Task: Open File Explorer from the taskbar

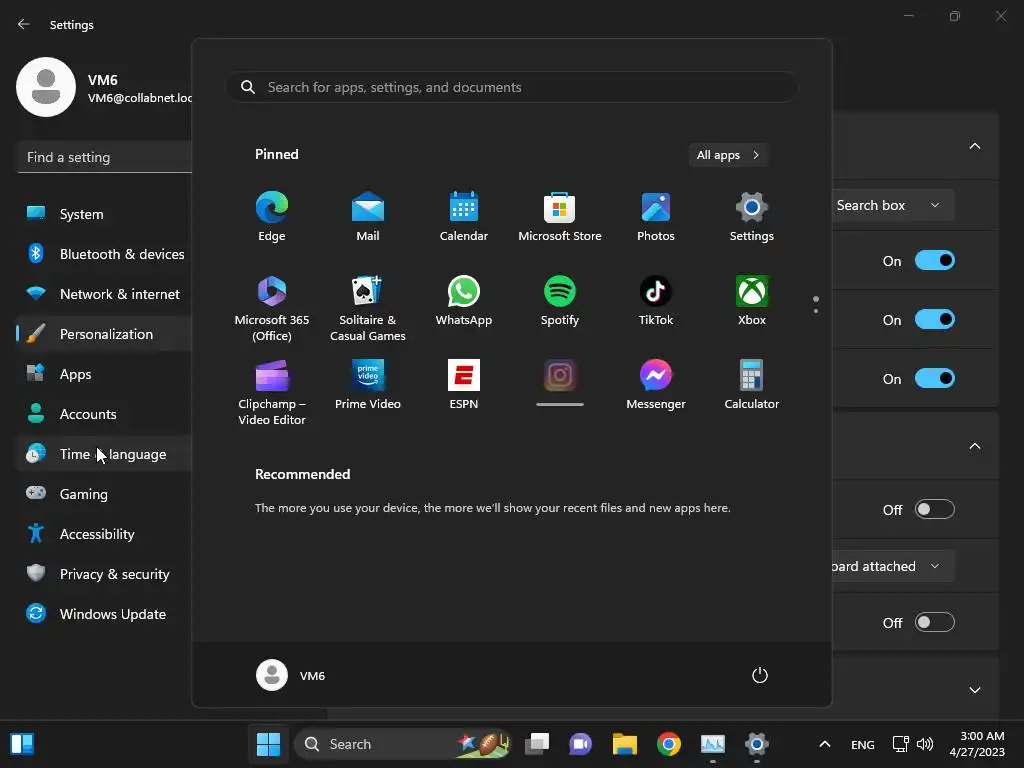Action: point(624,744)
